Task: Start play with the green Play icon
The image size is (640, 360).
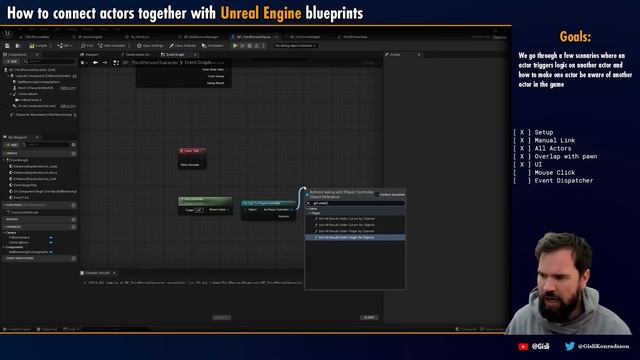Action: pos(235,46)
